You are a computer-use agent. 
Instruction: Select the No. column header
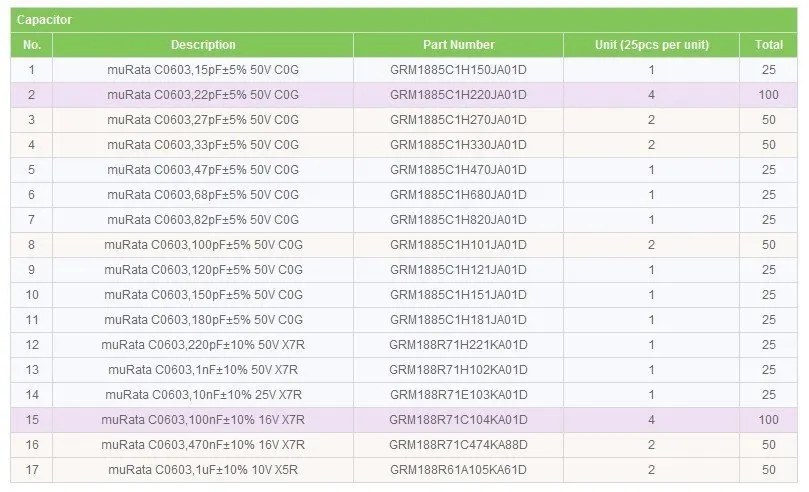point(31,45)
